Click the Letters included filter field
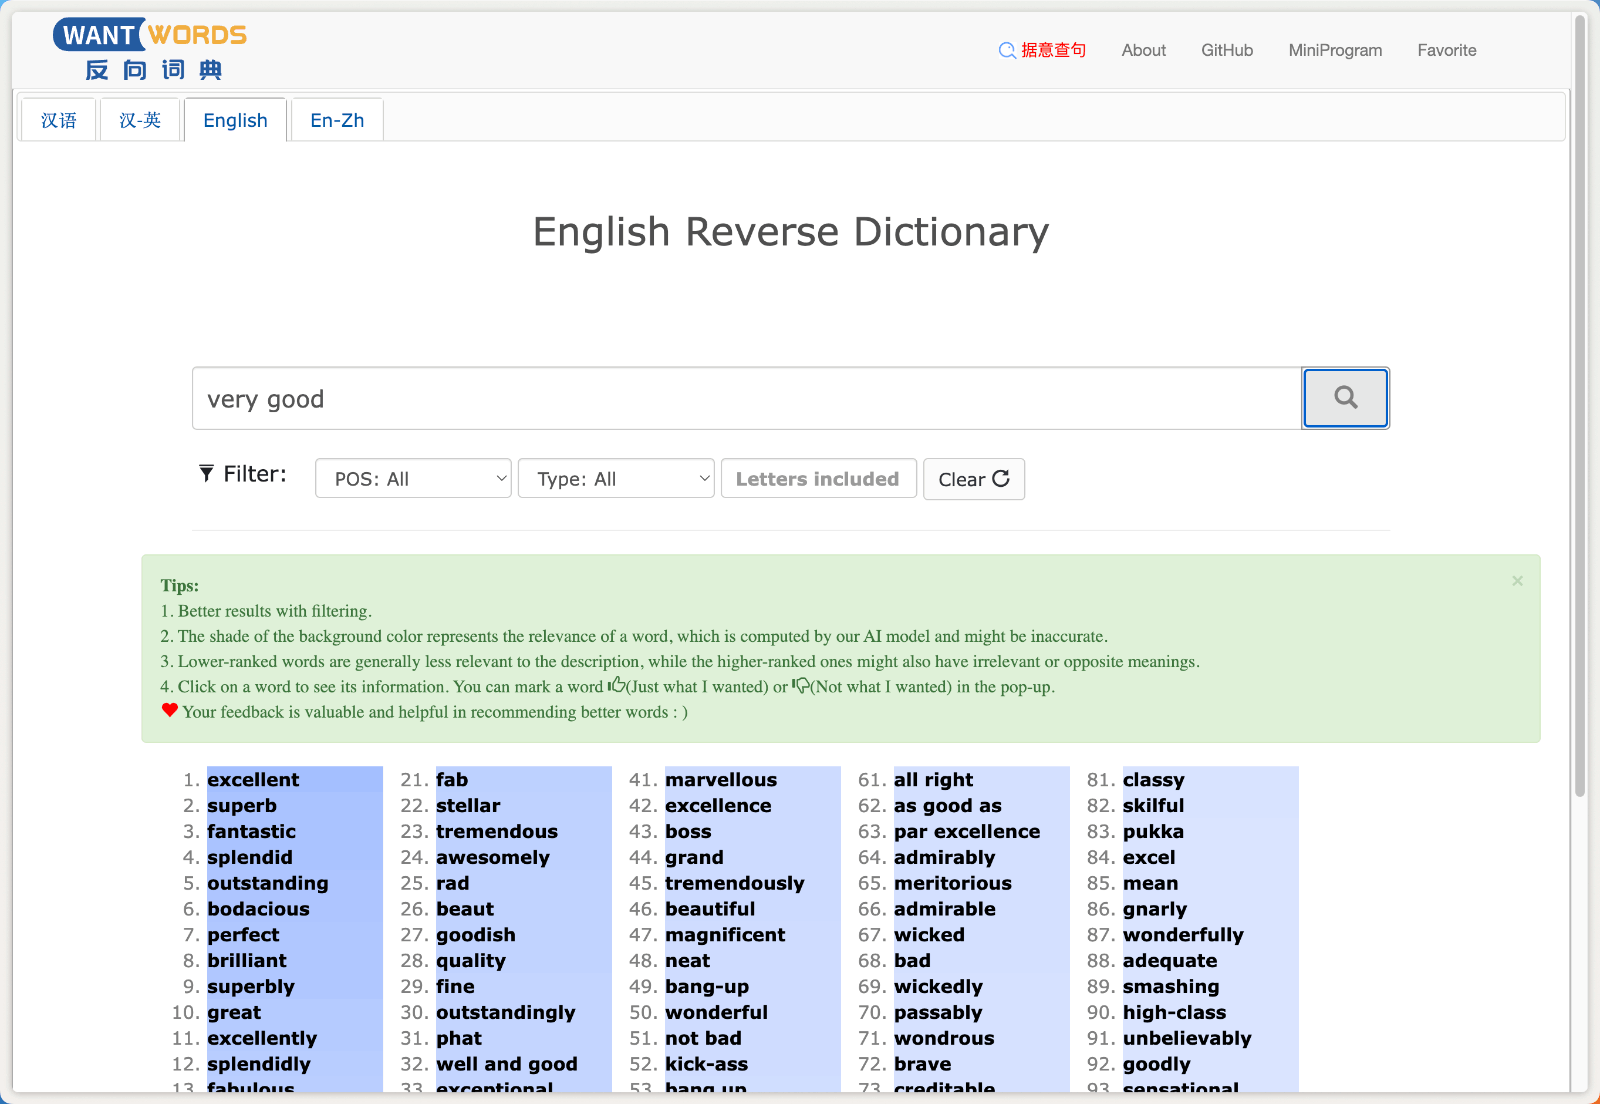This screenshot has height=1104, width=1600. (818, 479)
